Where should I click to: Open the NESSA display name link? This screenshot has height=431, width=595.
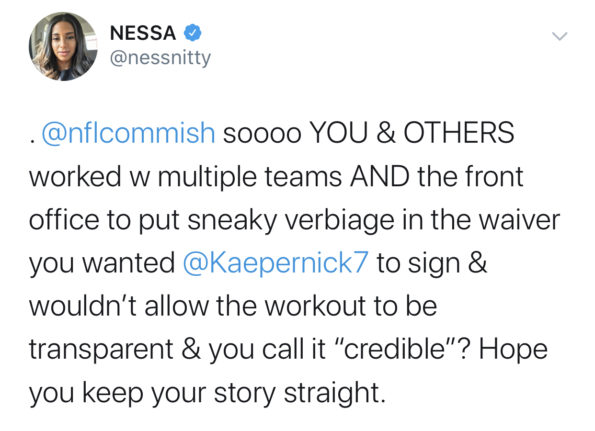[143, 33]
